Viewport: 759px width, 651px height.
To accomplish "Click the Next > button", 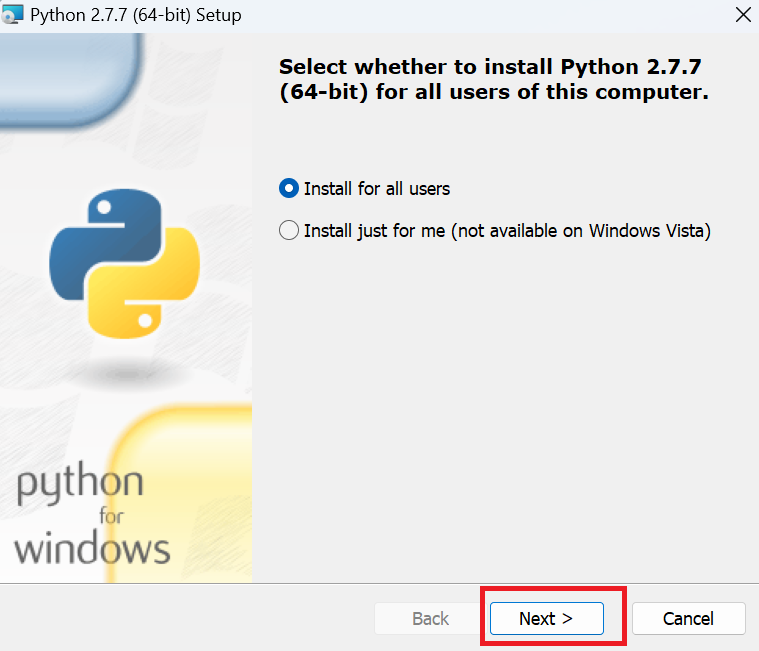I will coord(546,618).
